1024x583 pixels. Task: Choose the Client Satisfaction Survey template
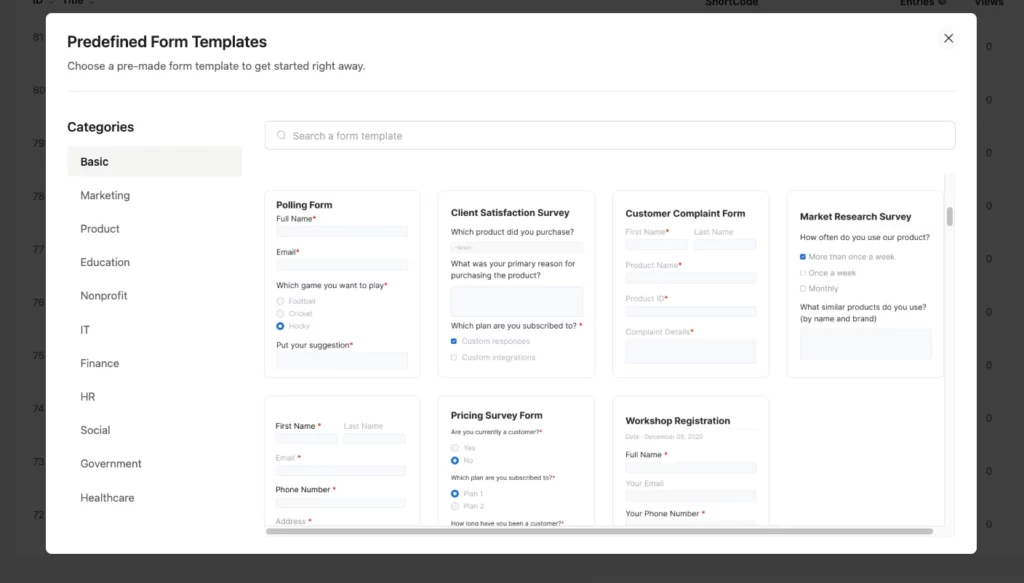[517, 284]
